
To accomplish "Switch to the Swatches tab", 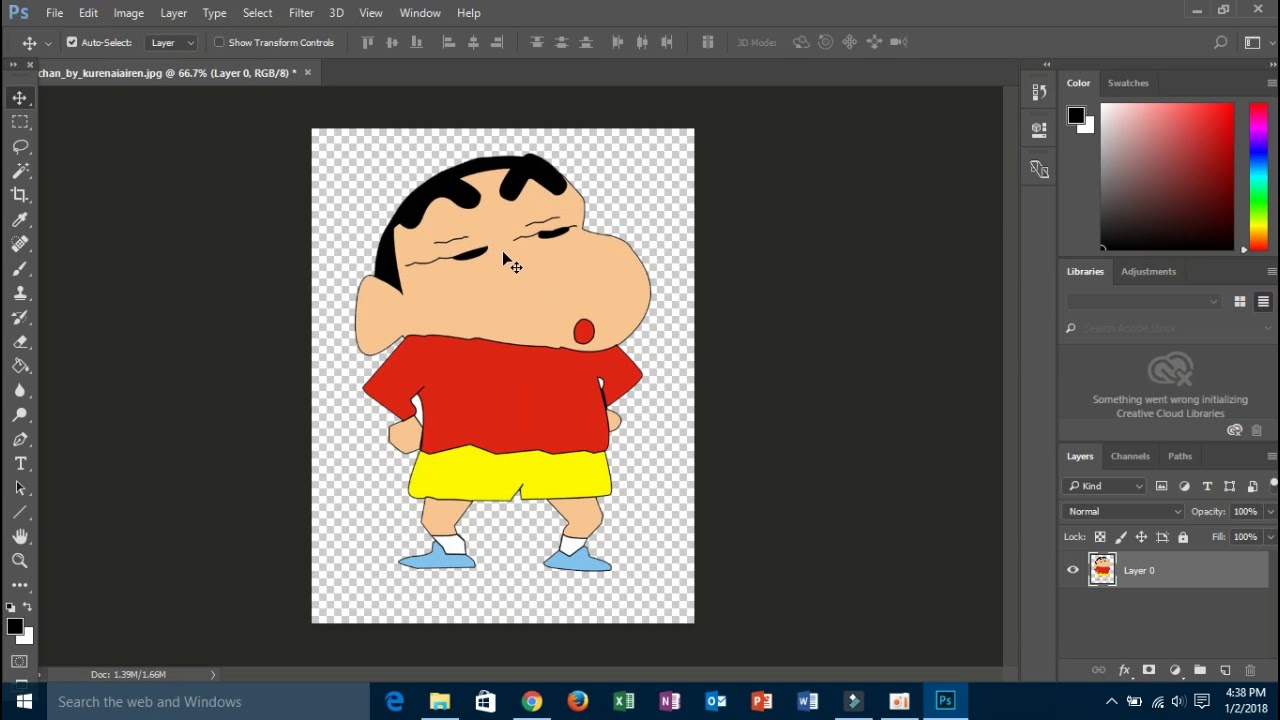I will pyautogui.click(x=1128, y=83).
